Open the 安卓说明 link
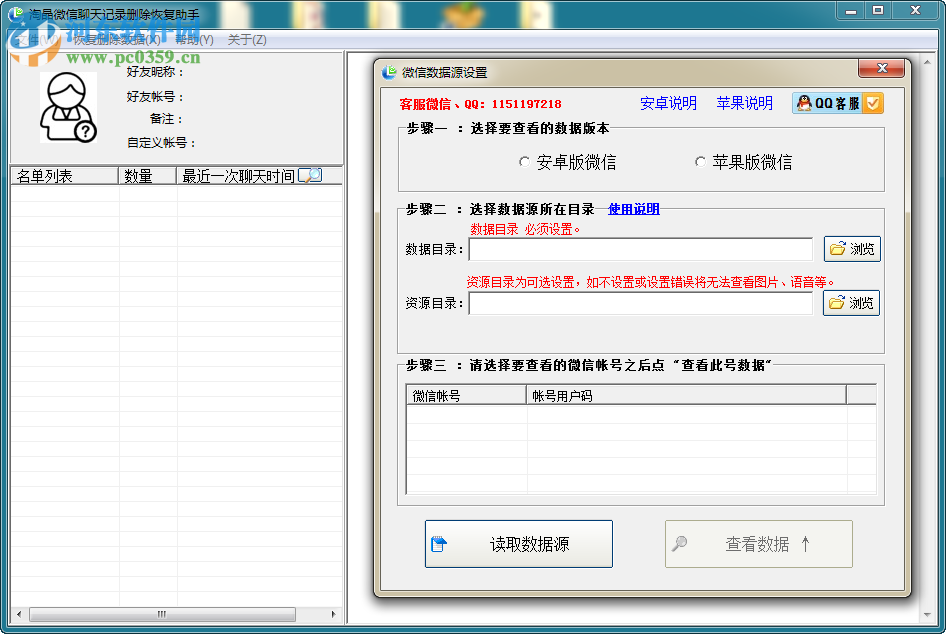 668,103
